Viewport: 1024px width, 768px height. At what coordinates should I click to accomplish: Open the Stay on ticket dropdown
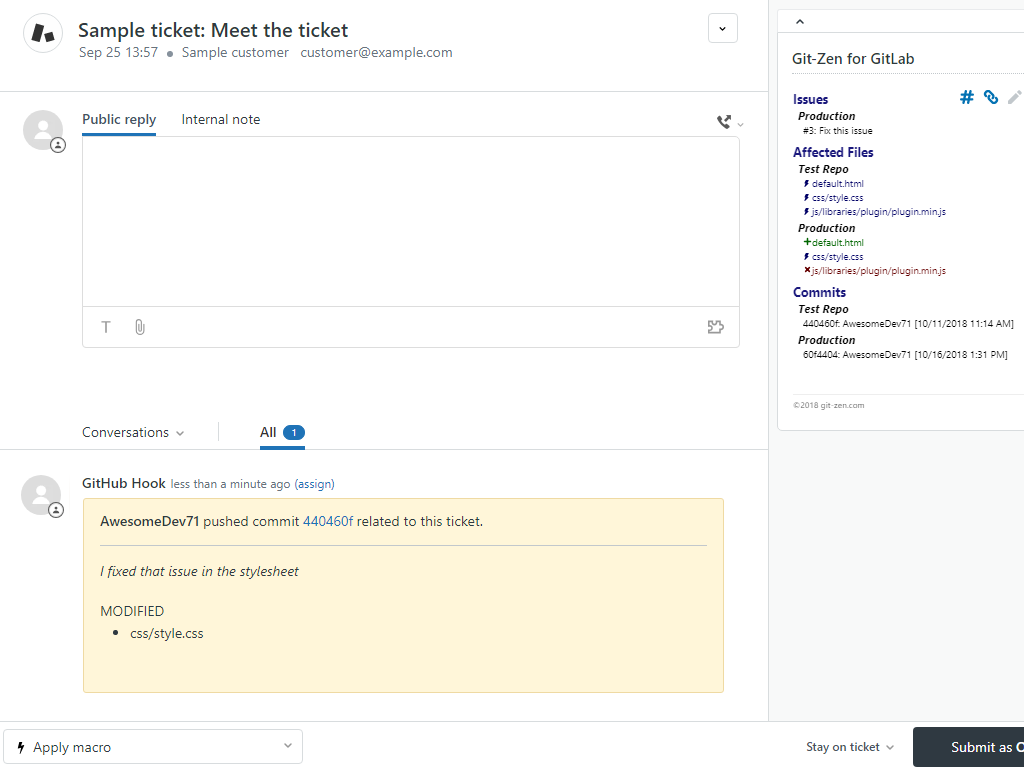click(x=850, y=747)
